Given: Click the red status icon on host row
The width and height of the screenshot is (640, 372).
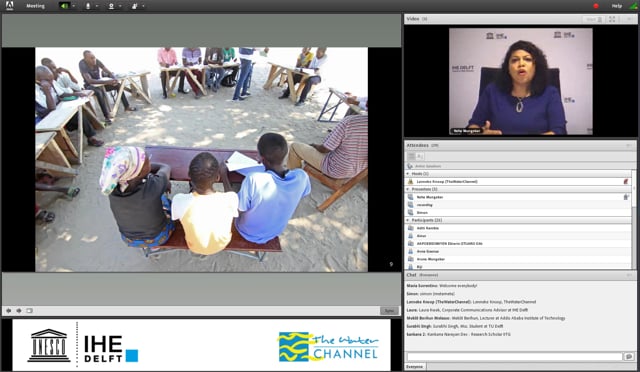Looking at the screenshot, I should (626, 182).
